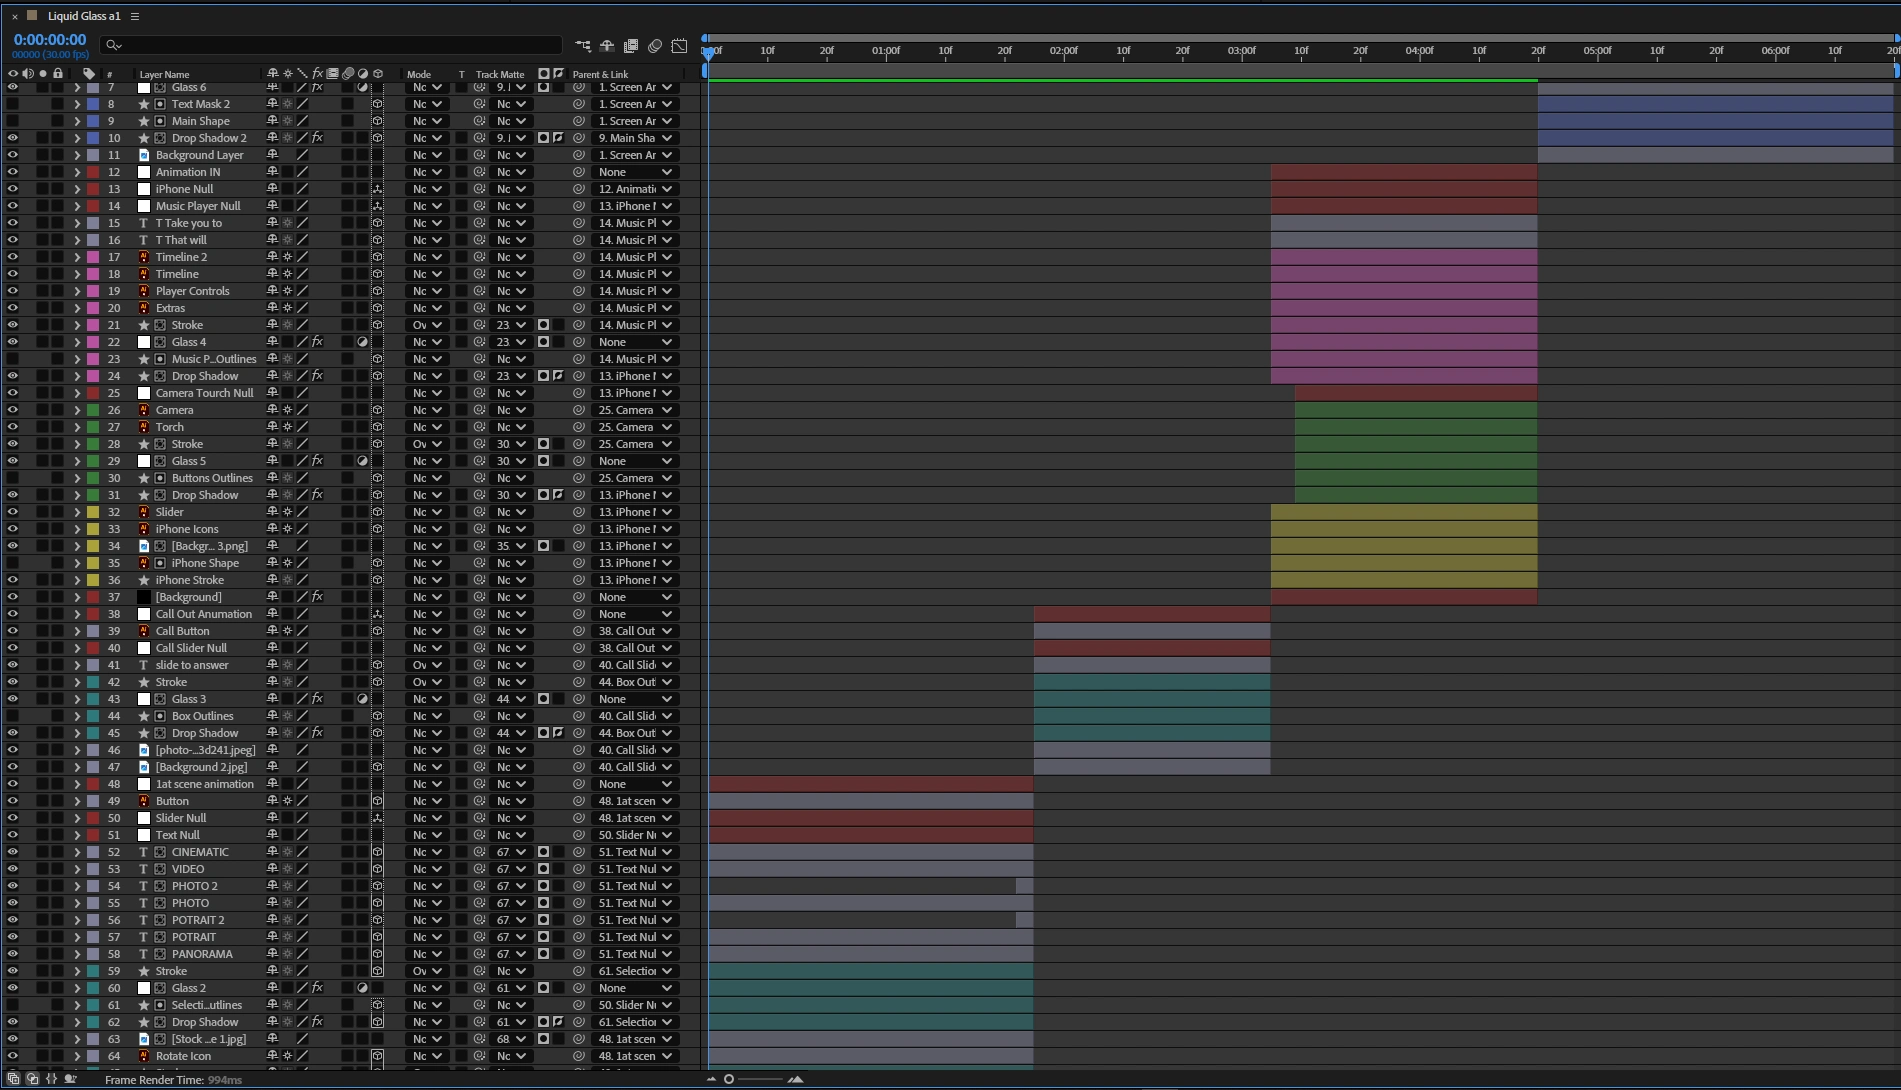Toggle the Transfer Controls pane
The width and height of the screenshot is (1901, 1090).
[x=32, y=1079]
